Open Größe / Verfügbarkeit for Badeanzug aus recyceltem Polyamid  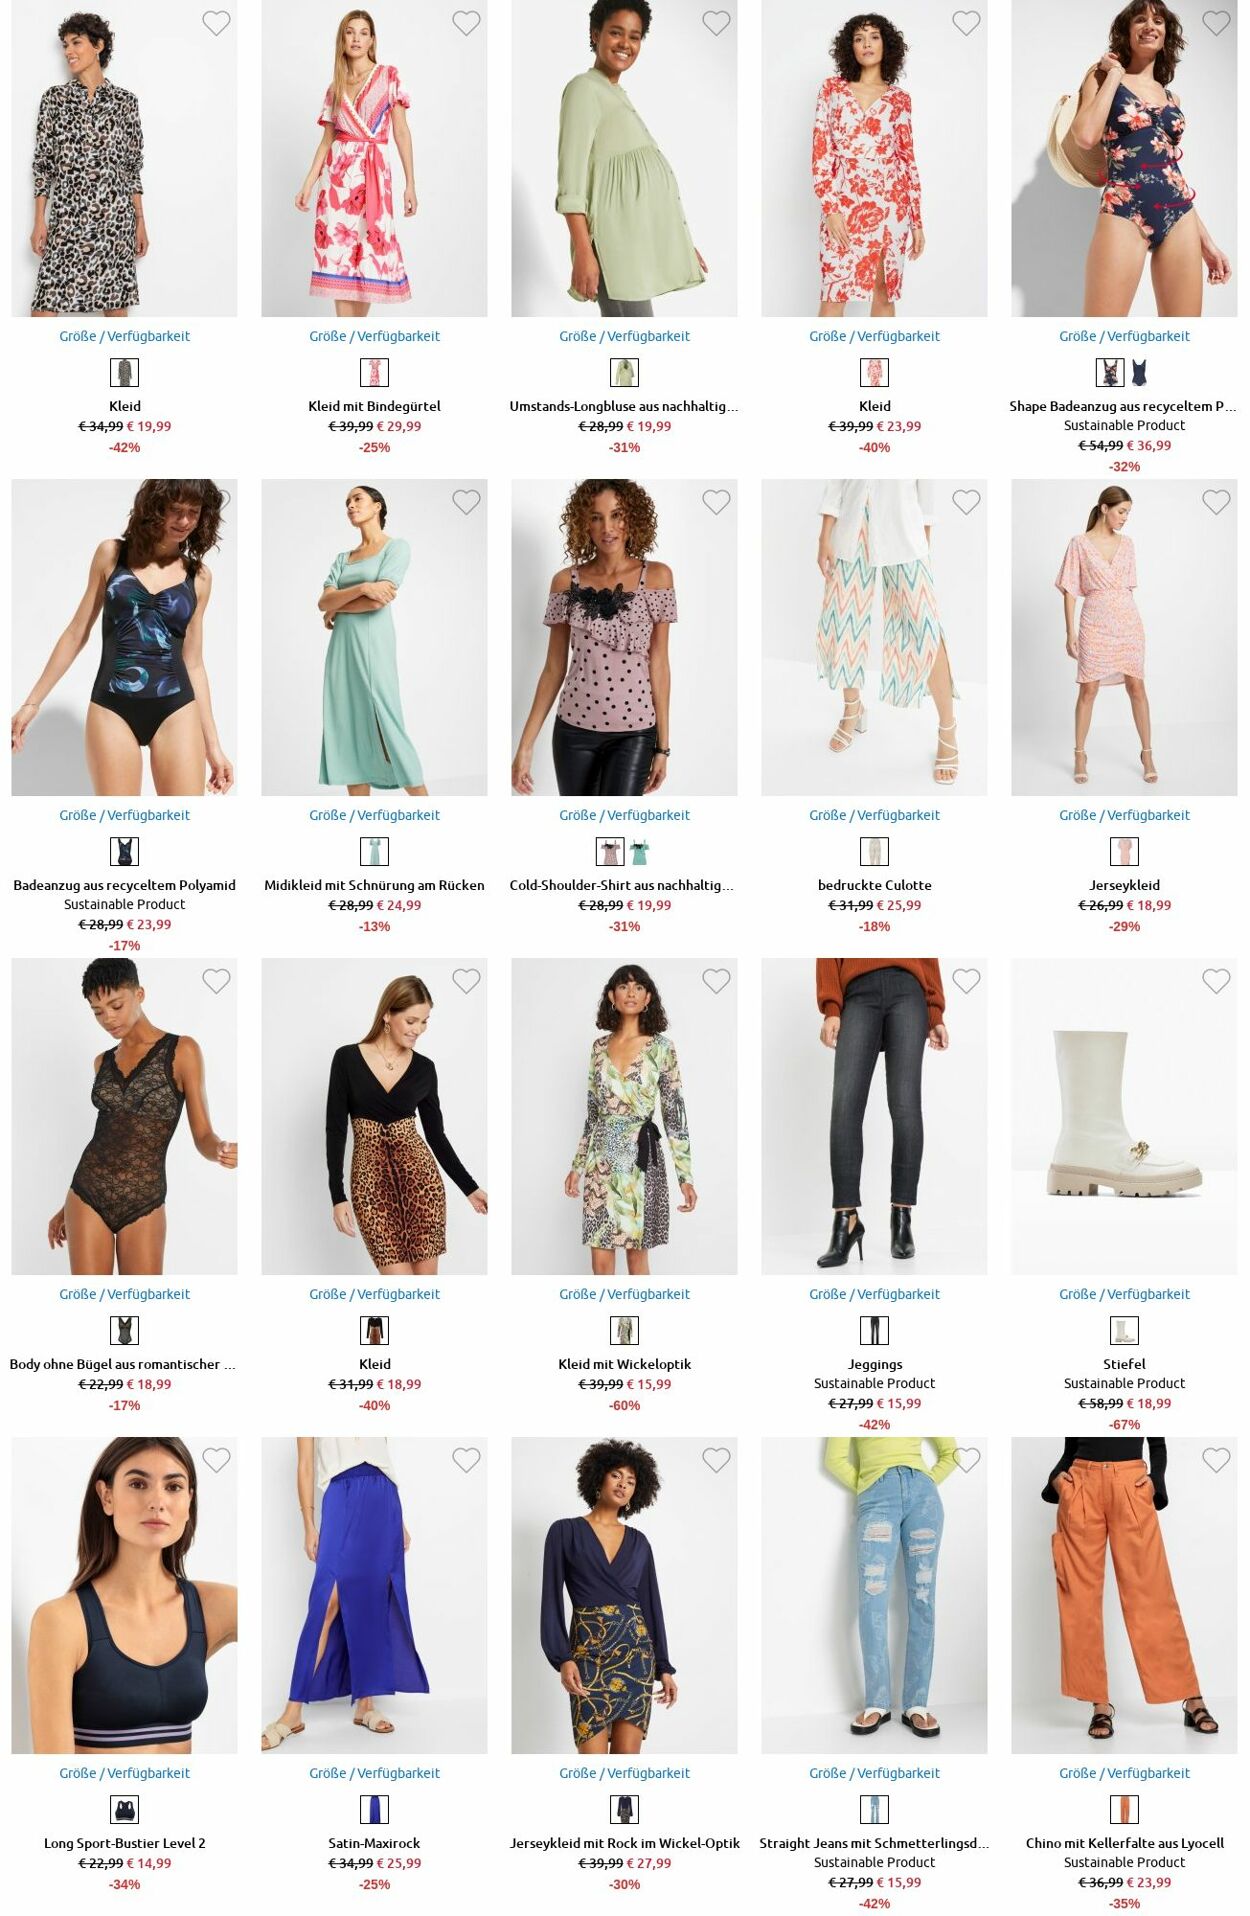[x=124, y=815]
